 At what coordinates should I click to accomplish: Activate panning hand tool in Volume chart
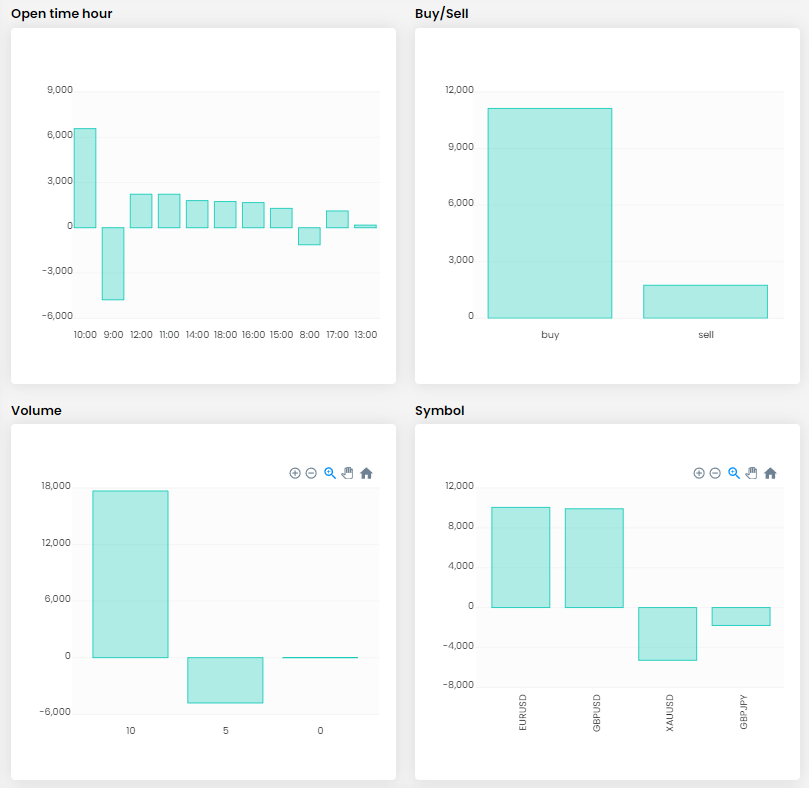(348, 473)
